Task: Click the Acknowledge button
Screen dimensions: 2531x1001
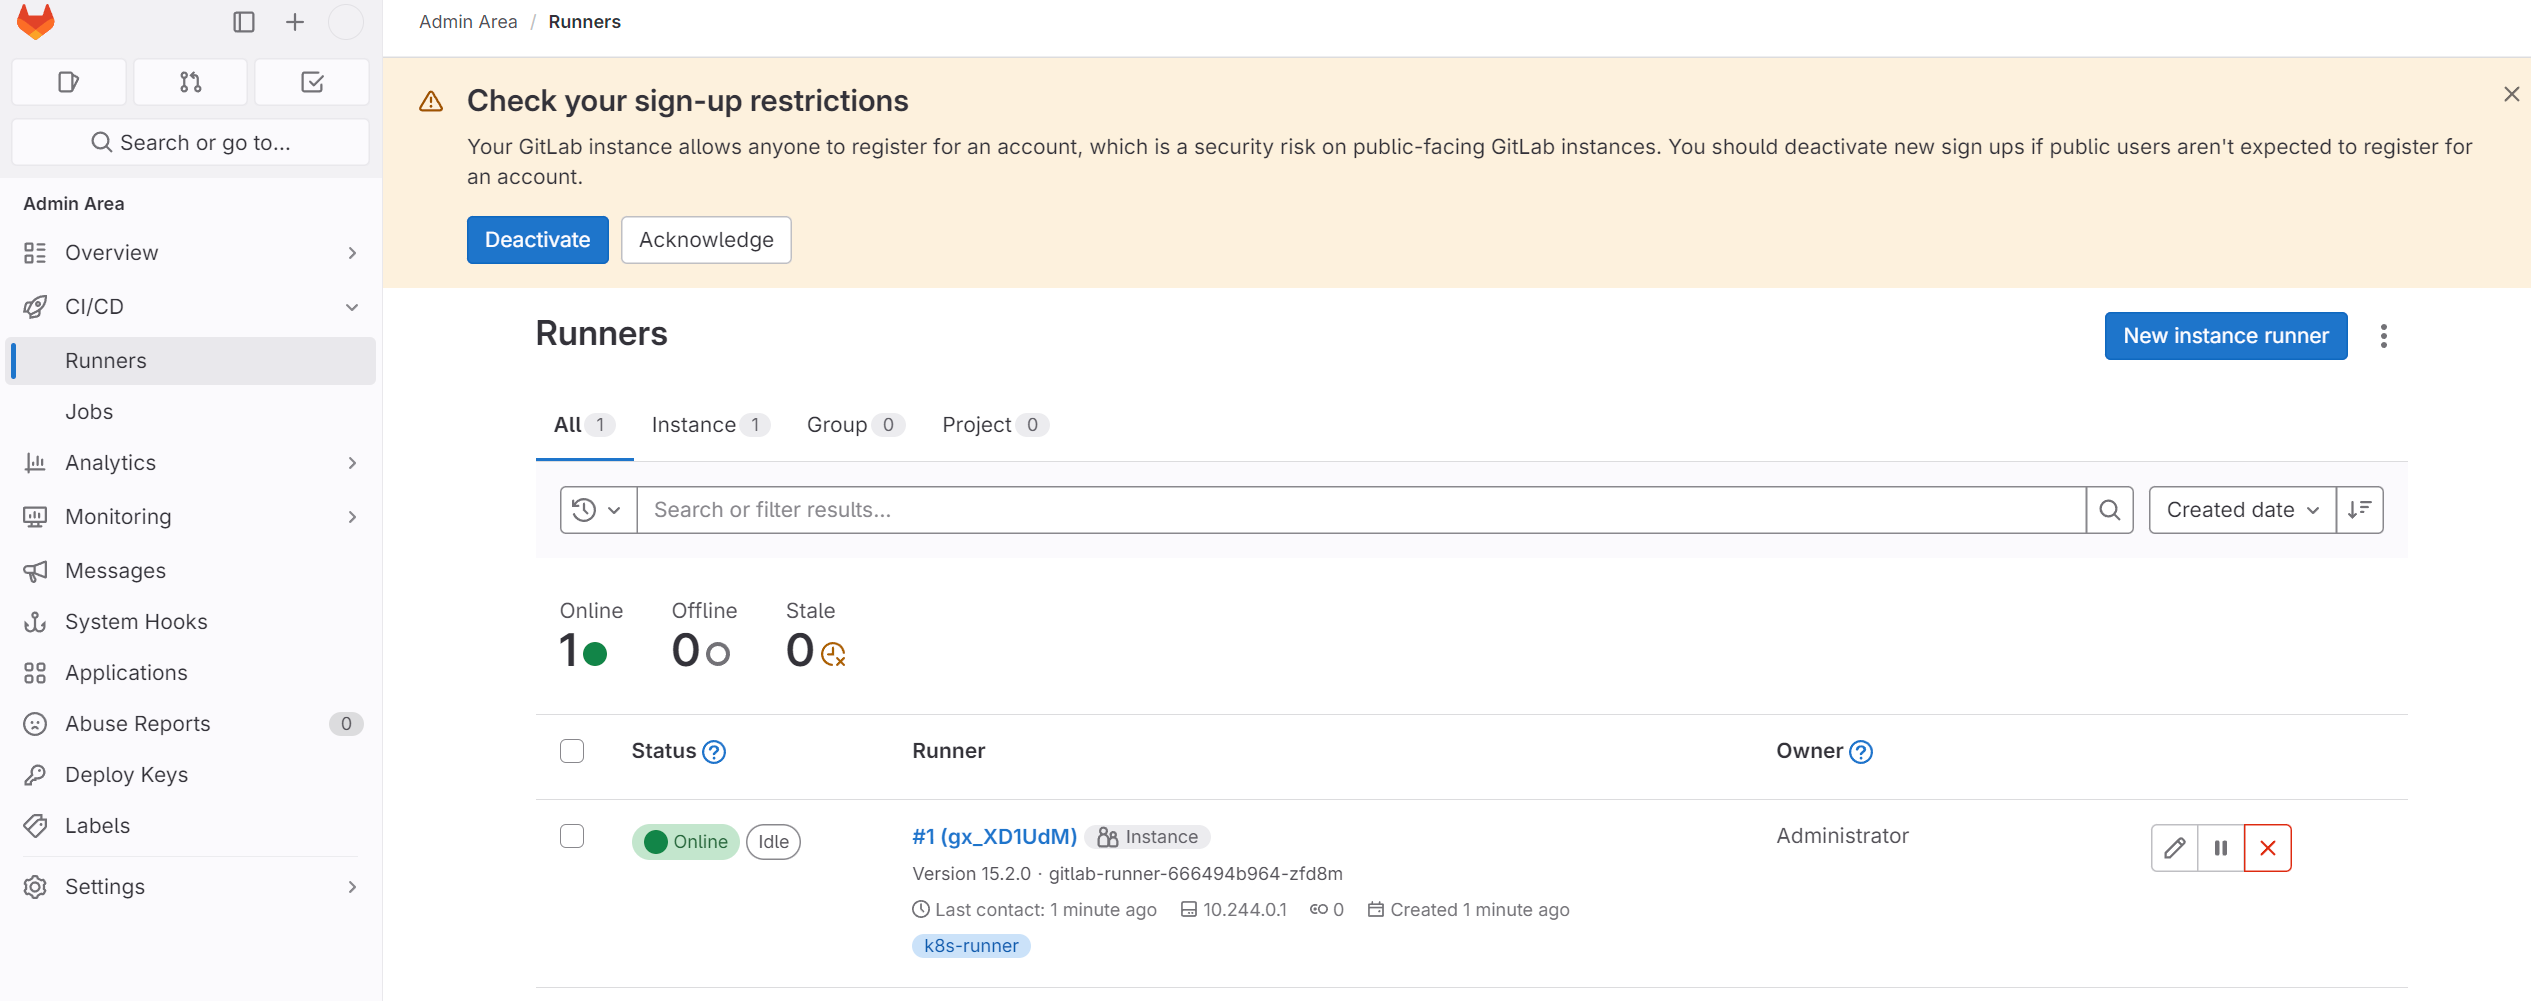Action: (x=706, y=240)
